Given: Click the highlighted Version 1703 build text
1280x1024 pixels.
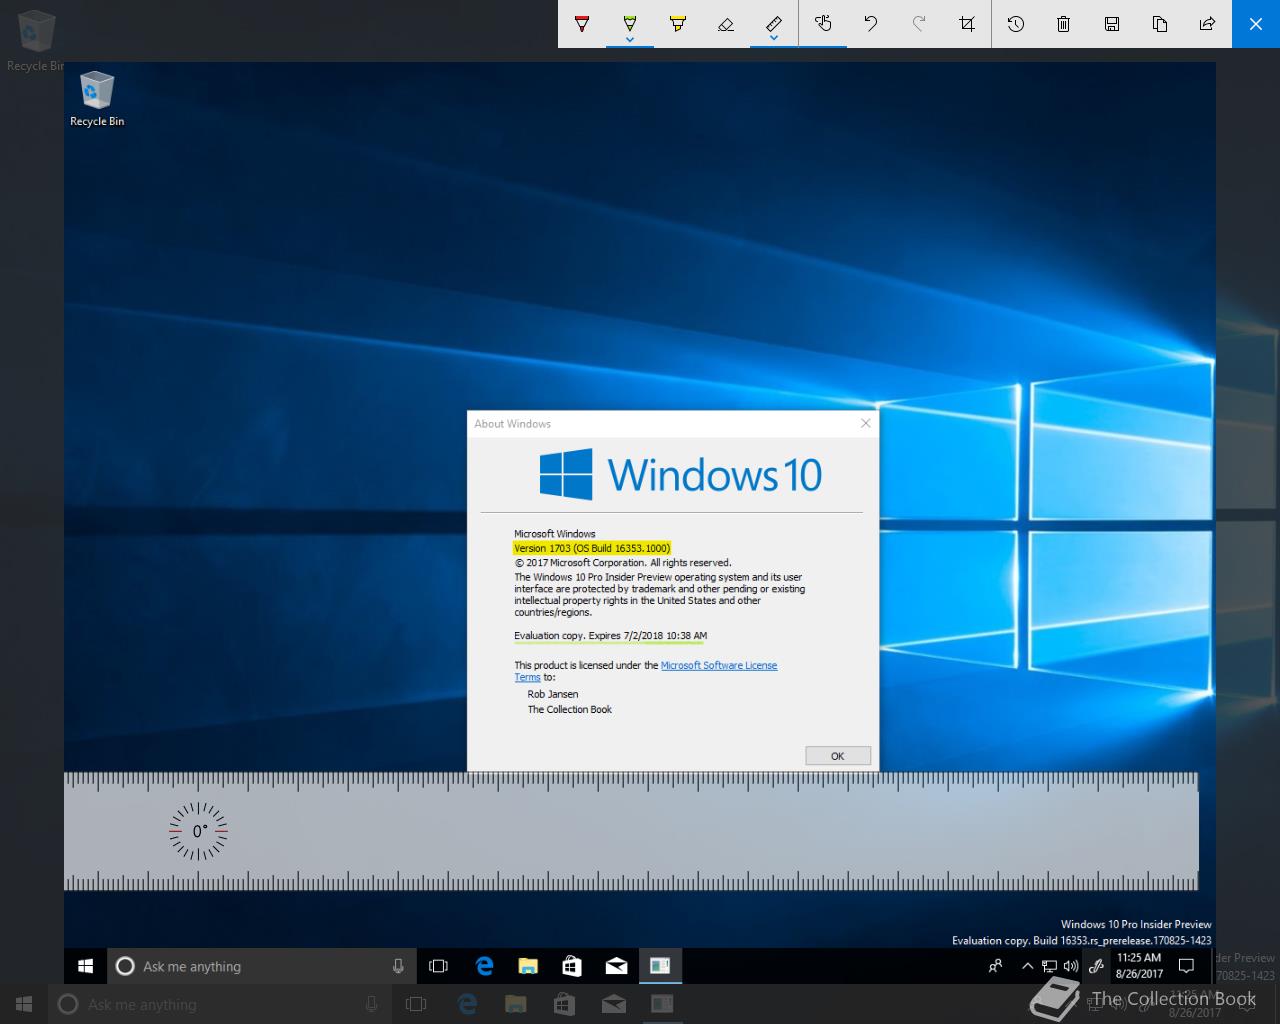Looking at the screenshot, I should pos(591,548).
